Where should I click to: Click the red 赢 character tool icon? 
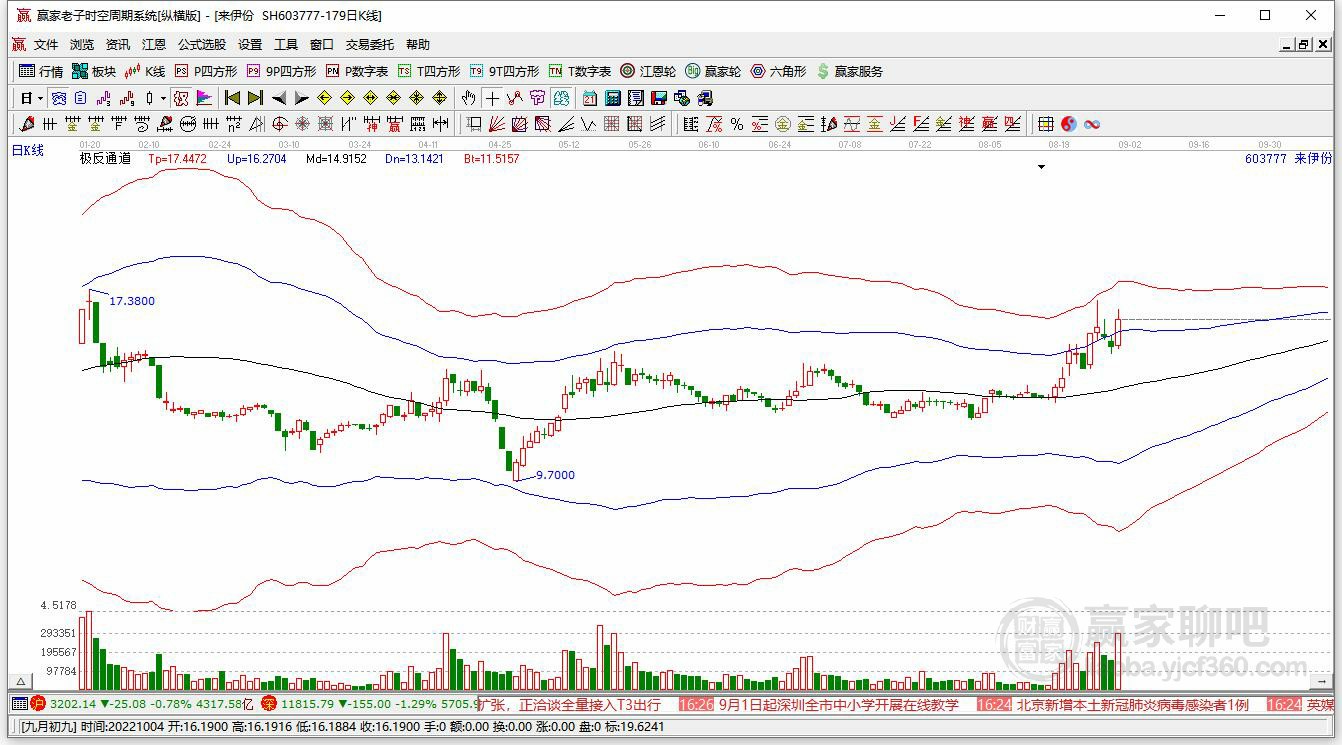(x=394, y=124)
